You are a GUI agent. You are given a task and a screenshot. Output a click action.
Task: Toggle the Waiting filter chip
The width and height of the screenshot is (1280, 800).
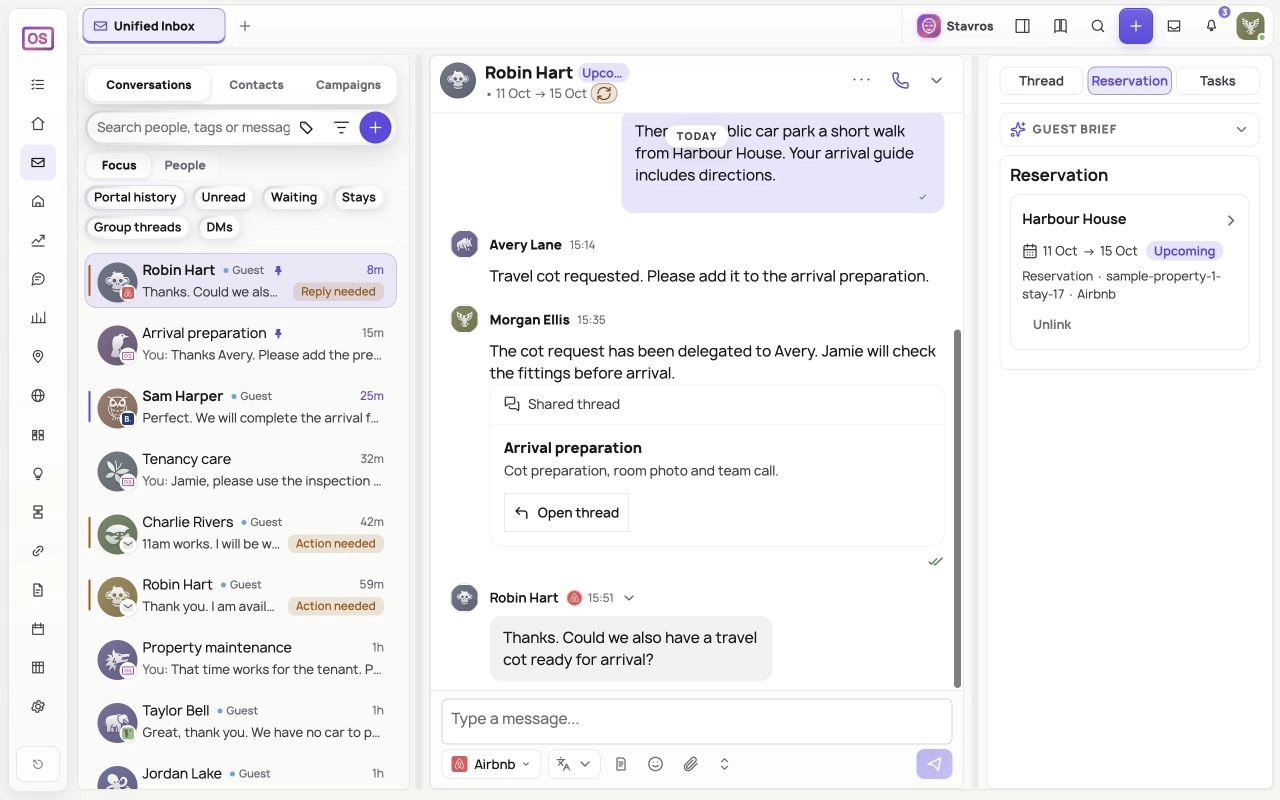pos(294,197)
